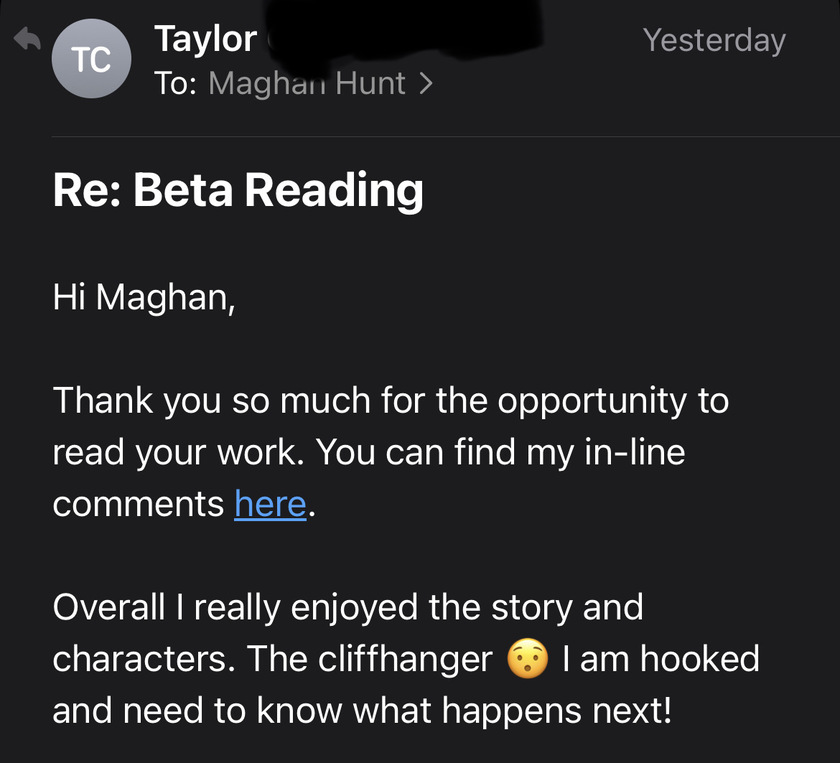Open the TC sender avatar
This screenshot has height=763, width=840.
click(91, 58)
